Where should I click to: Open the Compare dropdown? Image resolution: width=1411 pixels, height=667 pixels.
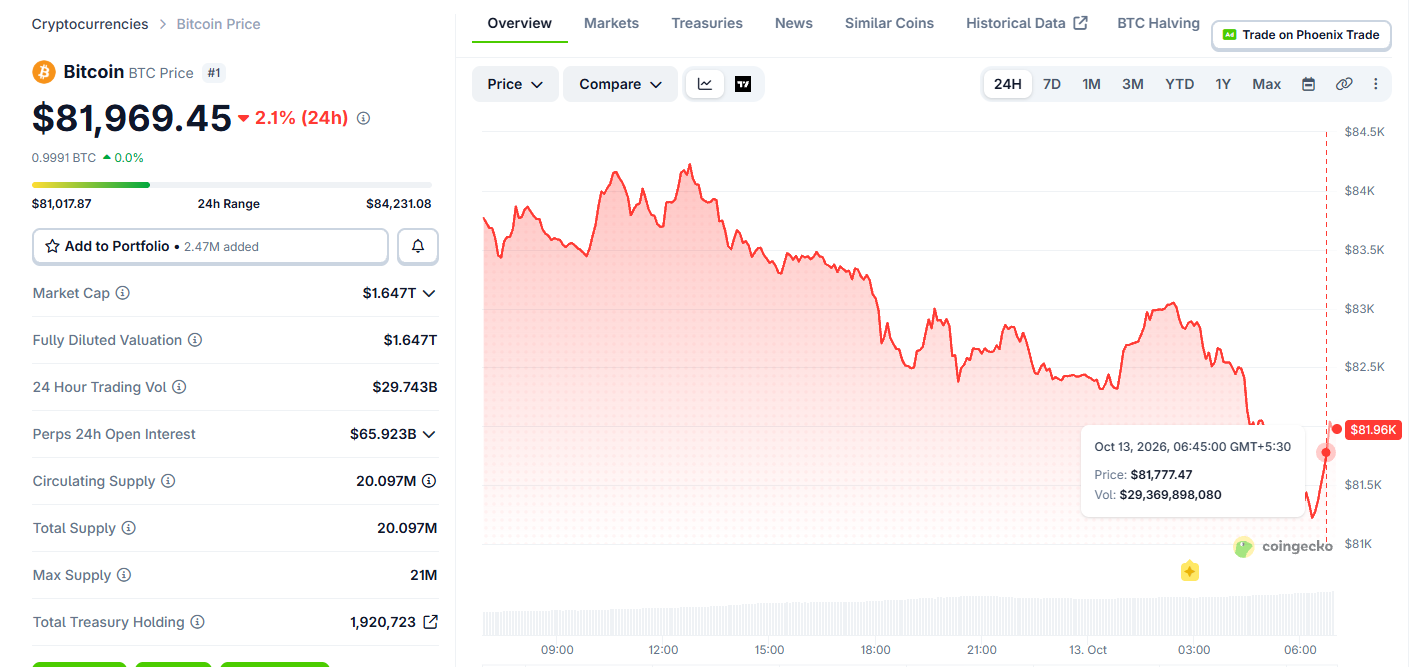pyautogui.click(x=621, y=84)
